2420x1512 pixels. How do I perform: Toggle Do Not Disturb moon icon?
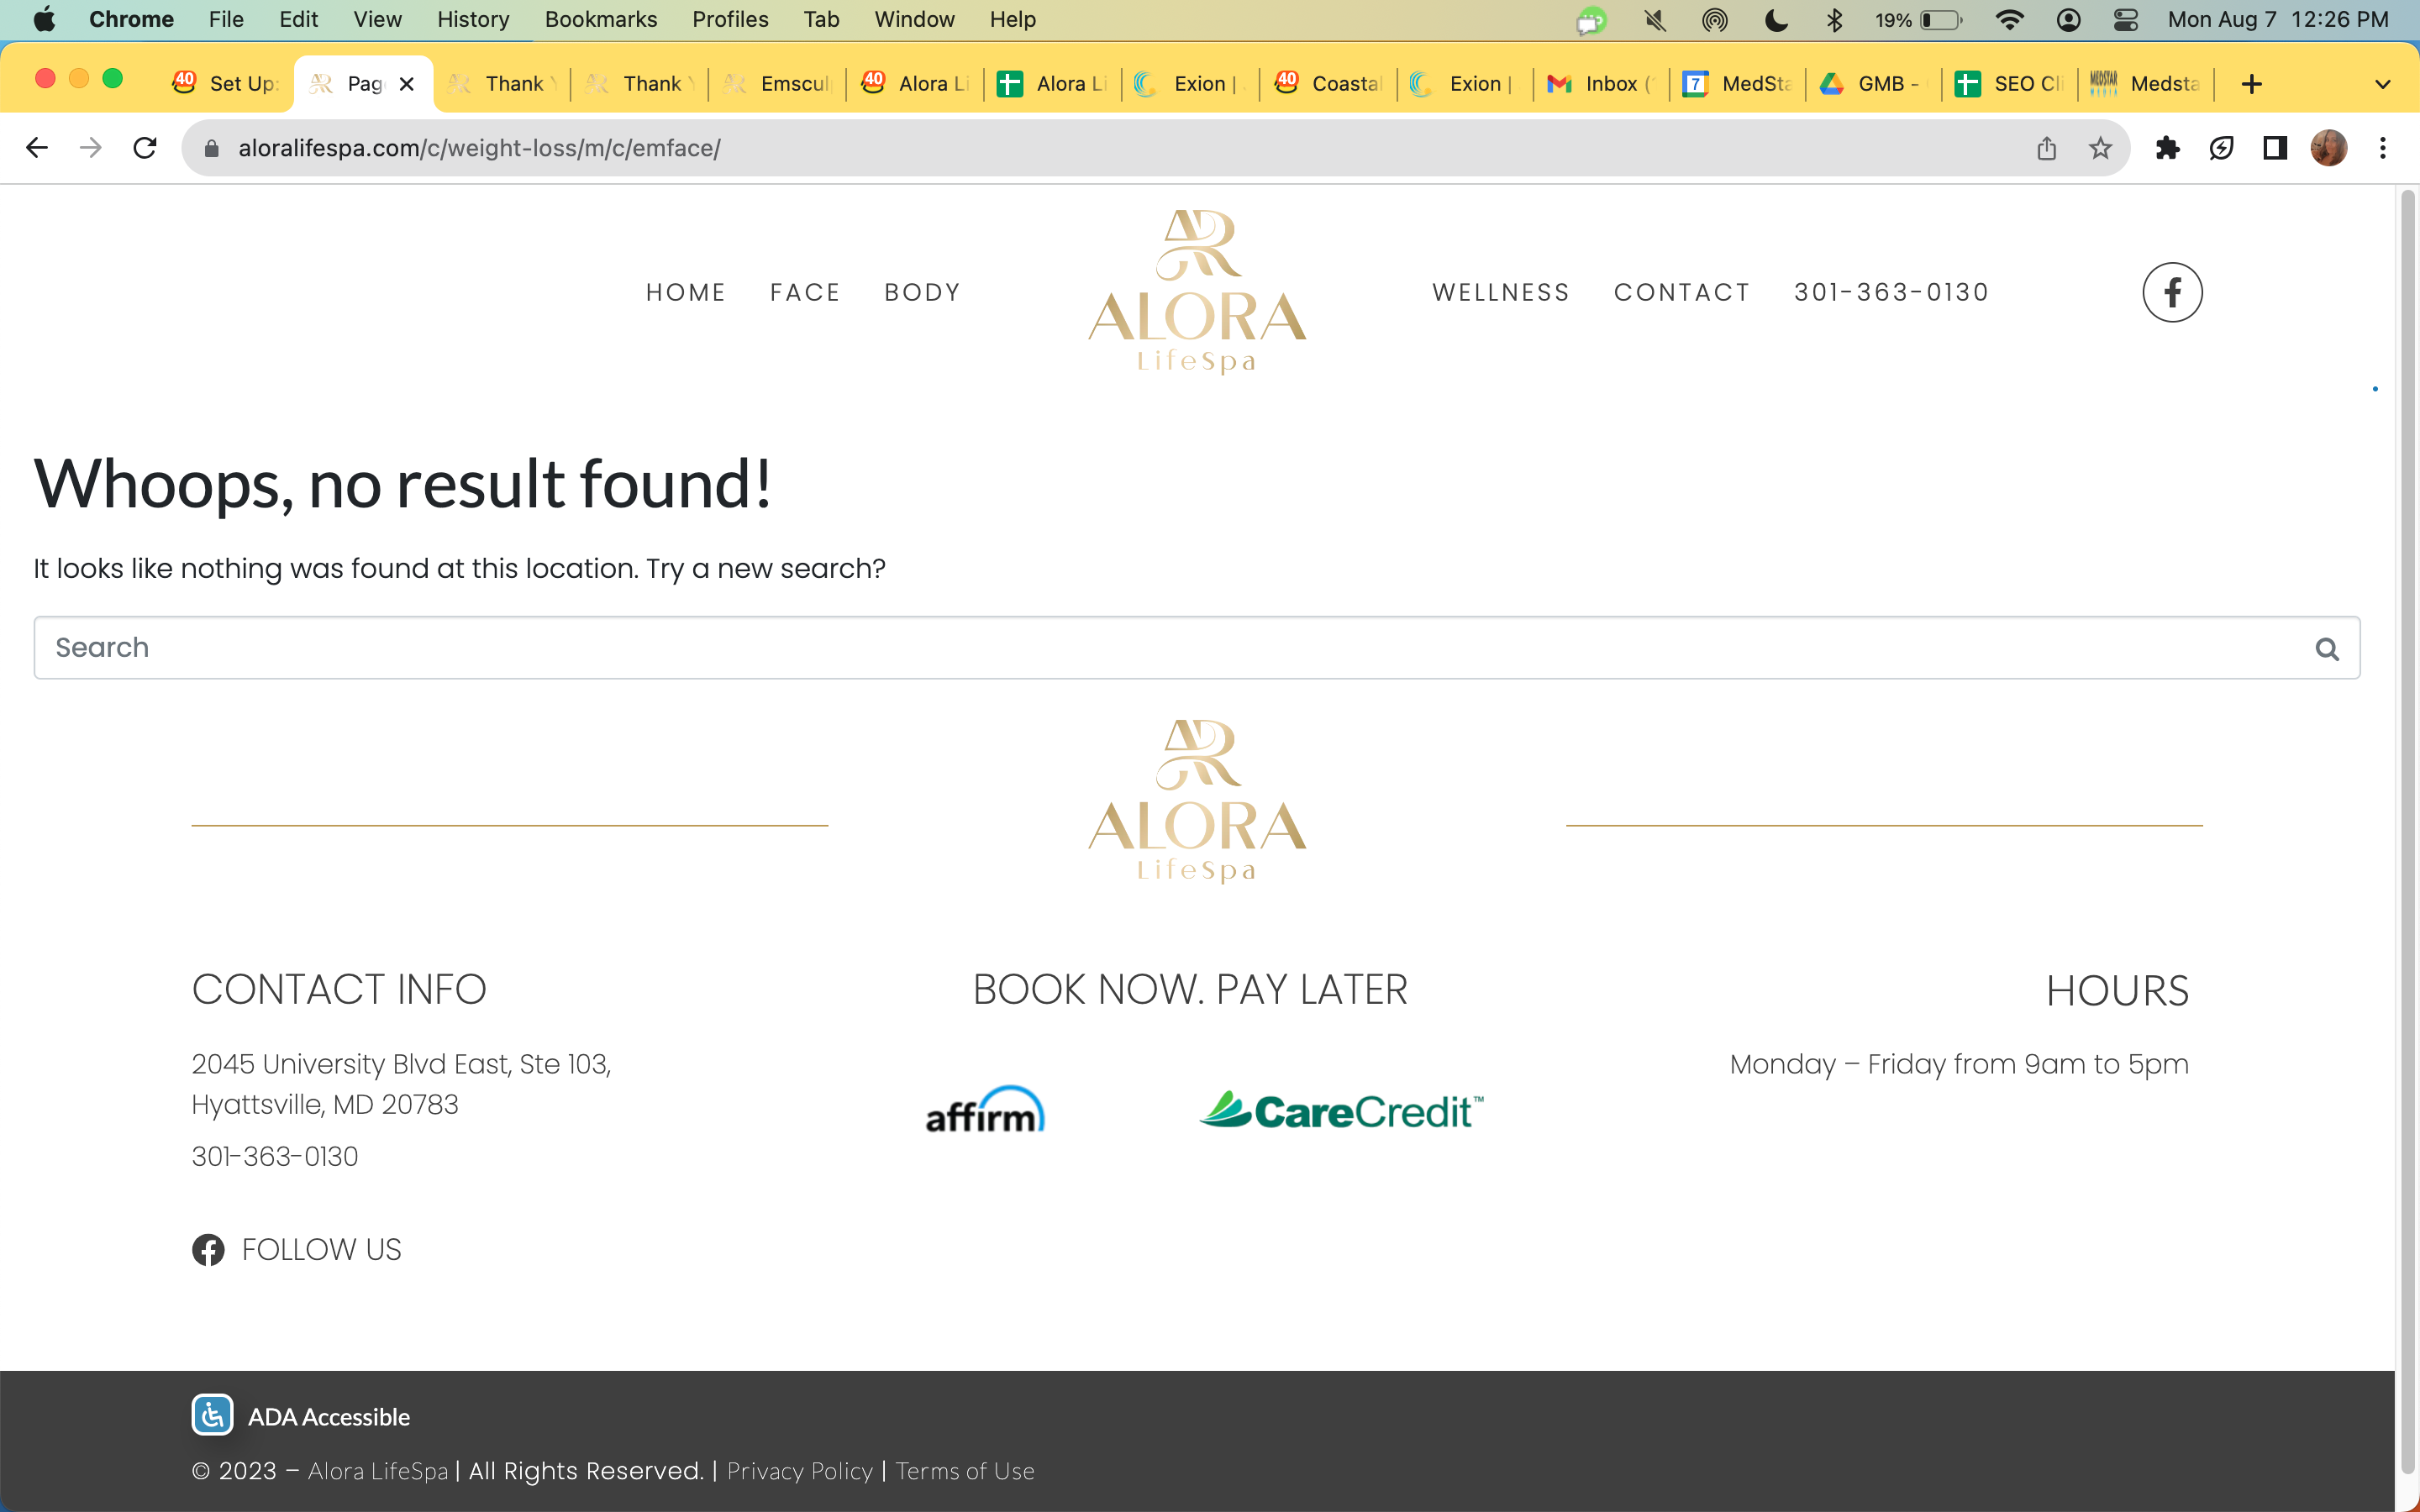[1776, 20]
